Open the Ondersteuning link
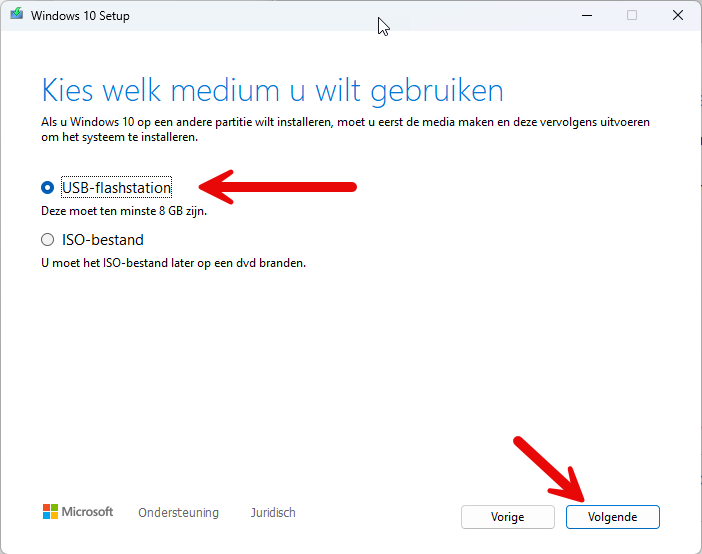702x554 pixels. click(178, 512)
